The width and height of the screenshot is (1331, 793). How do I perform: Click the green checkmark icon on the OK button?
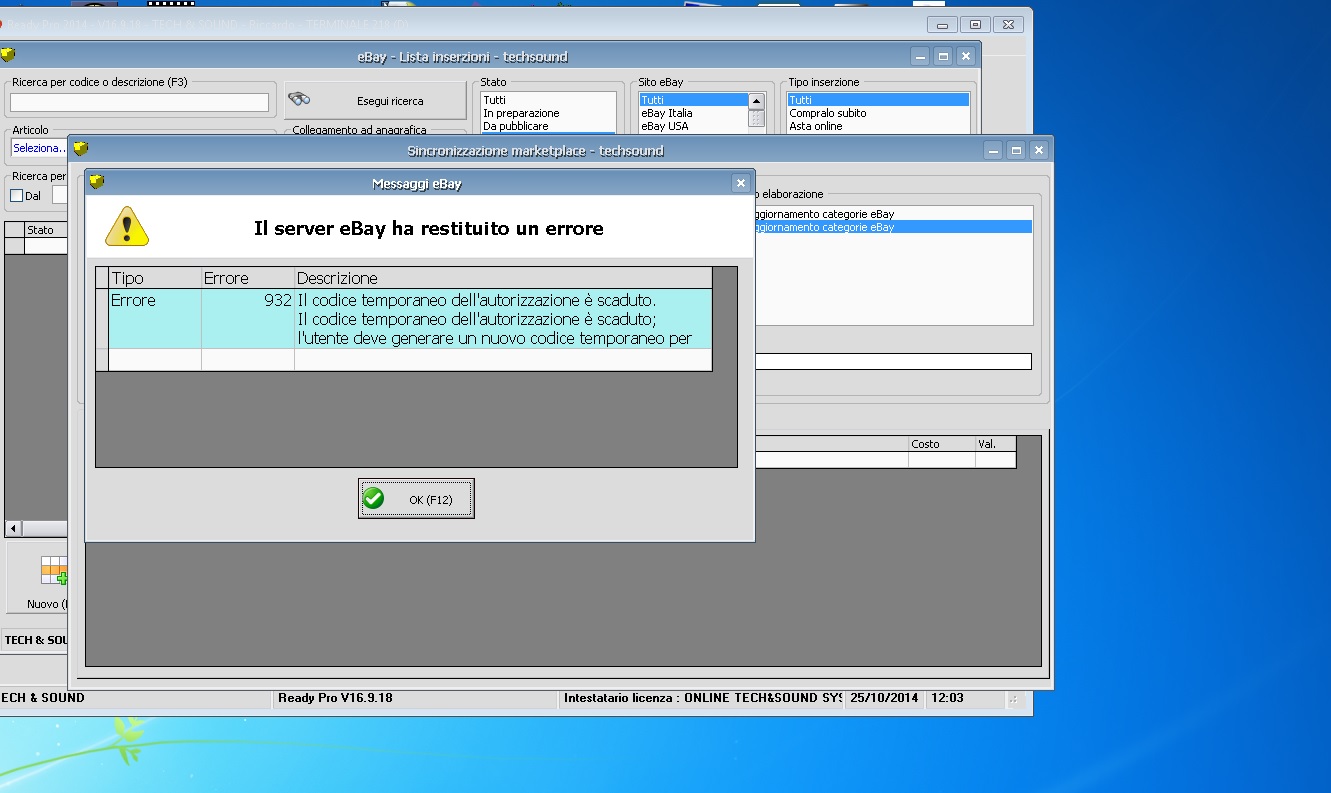(x=374, y=498)
